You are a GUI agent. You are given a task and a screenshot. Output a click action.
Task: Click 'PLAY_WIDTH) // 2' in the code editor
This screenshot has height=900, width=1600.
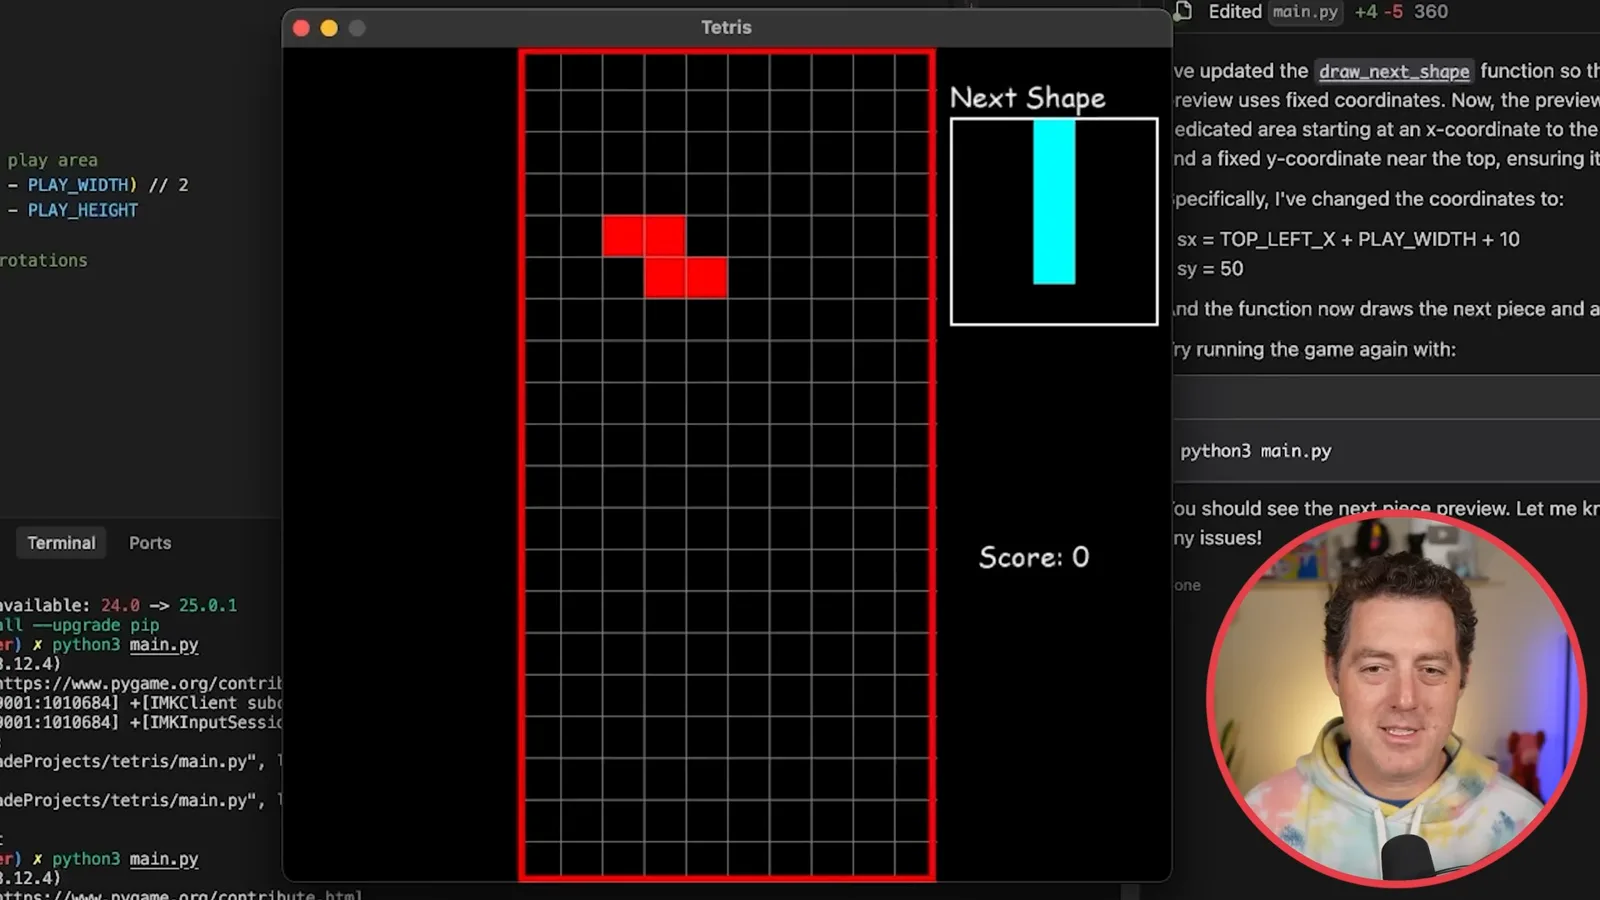[108, 185]
